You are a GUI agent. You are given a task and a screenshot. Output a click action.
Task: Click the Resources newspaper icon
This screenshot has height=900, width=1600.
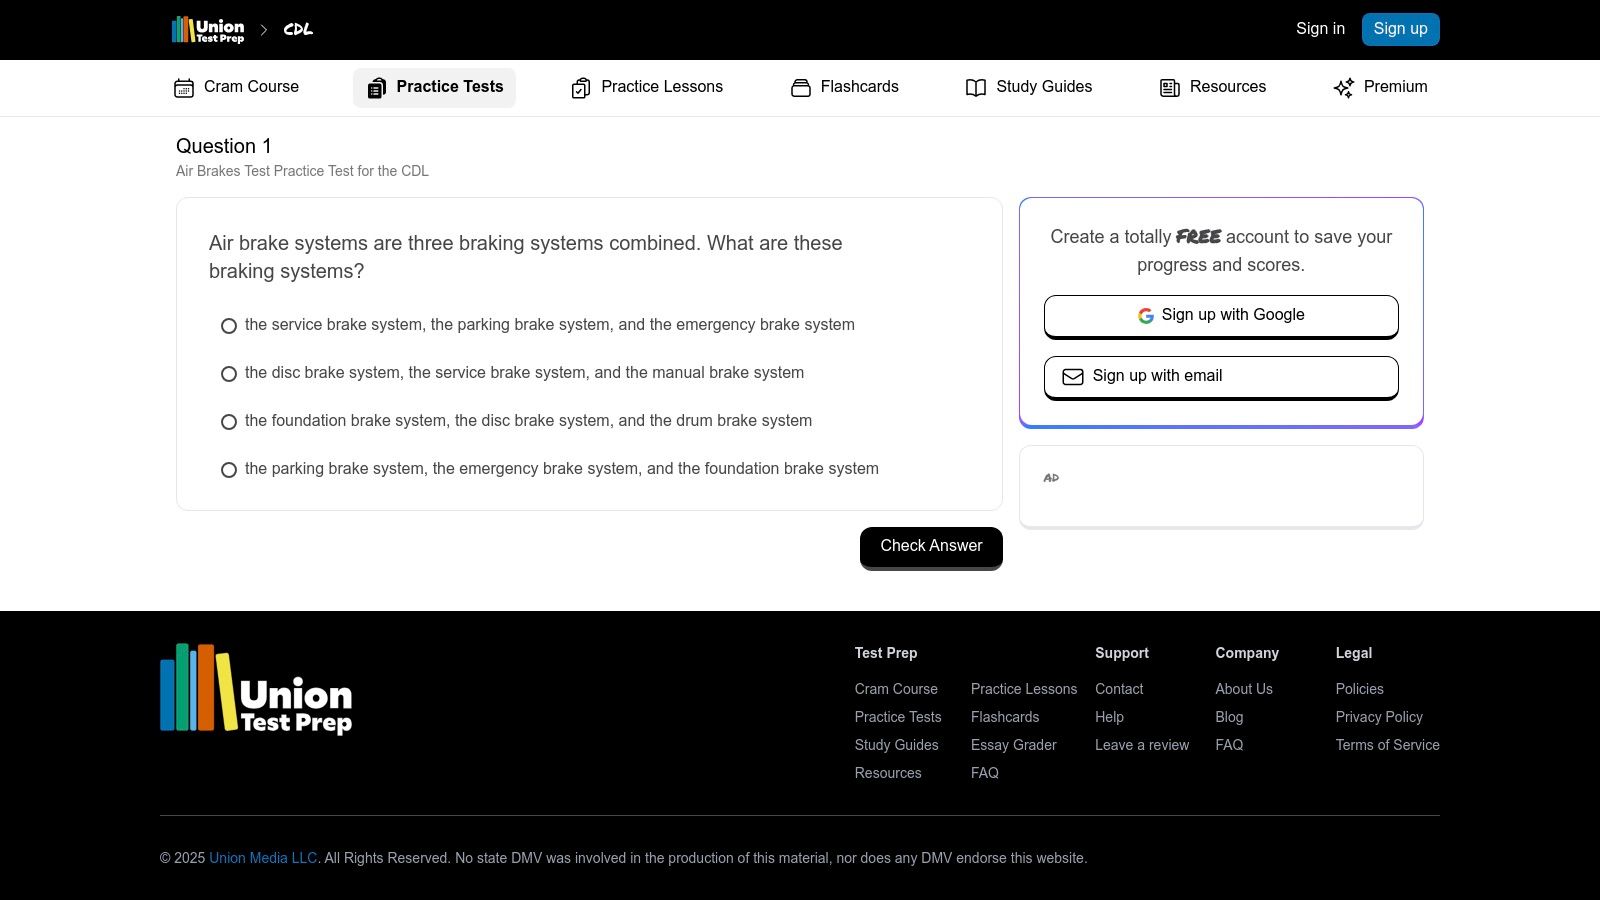tap(1170, 88)
